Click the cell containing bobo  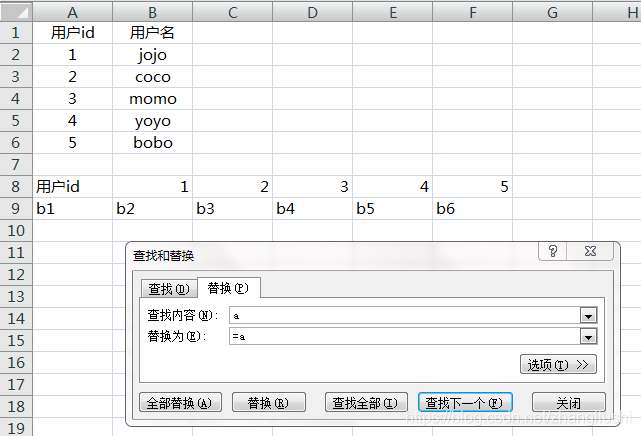[152, 143]
